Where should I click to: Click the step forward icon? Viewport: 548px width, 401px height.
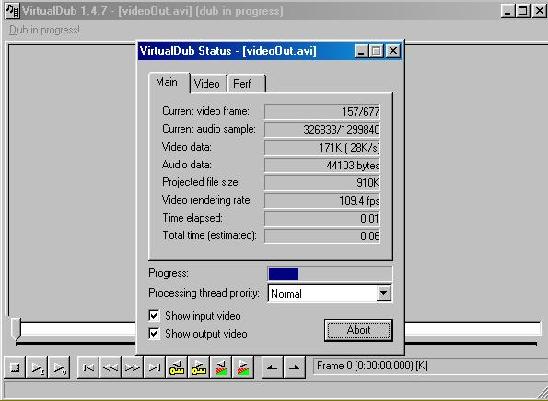click(132, 367)
